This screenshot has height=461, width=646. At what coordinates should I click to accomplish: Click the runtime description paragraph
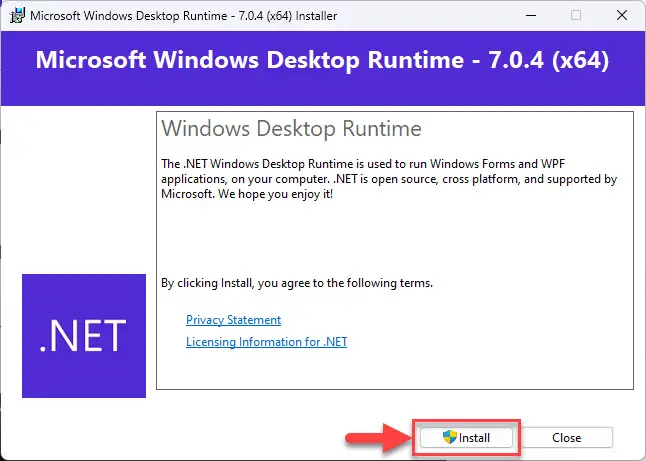click(x=389, y=179)
